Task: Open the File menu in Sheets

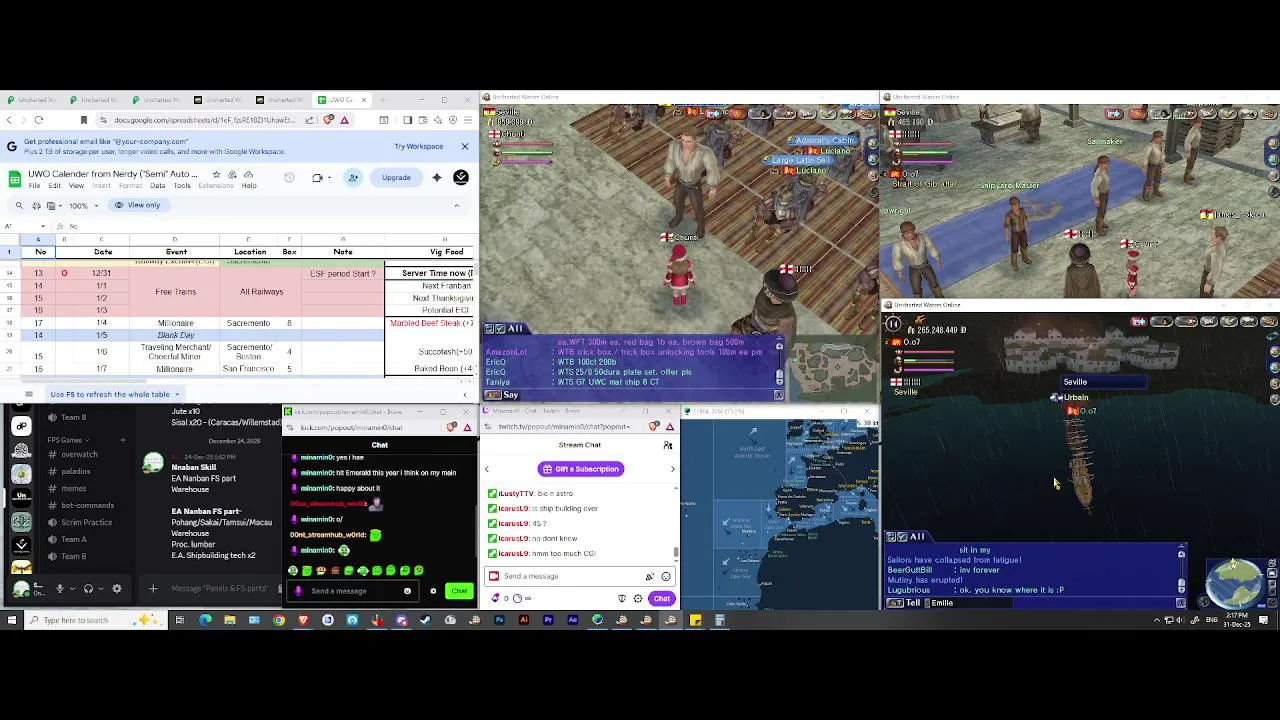Action: (34, 185)
